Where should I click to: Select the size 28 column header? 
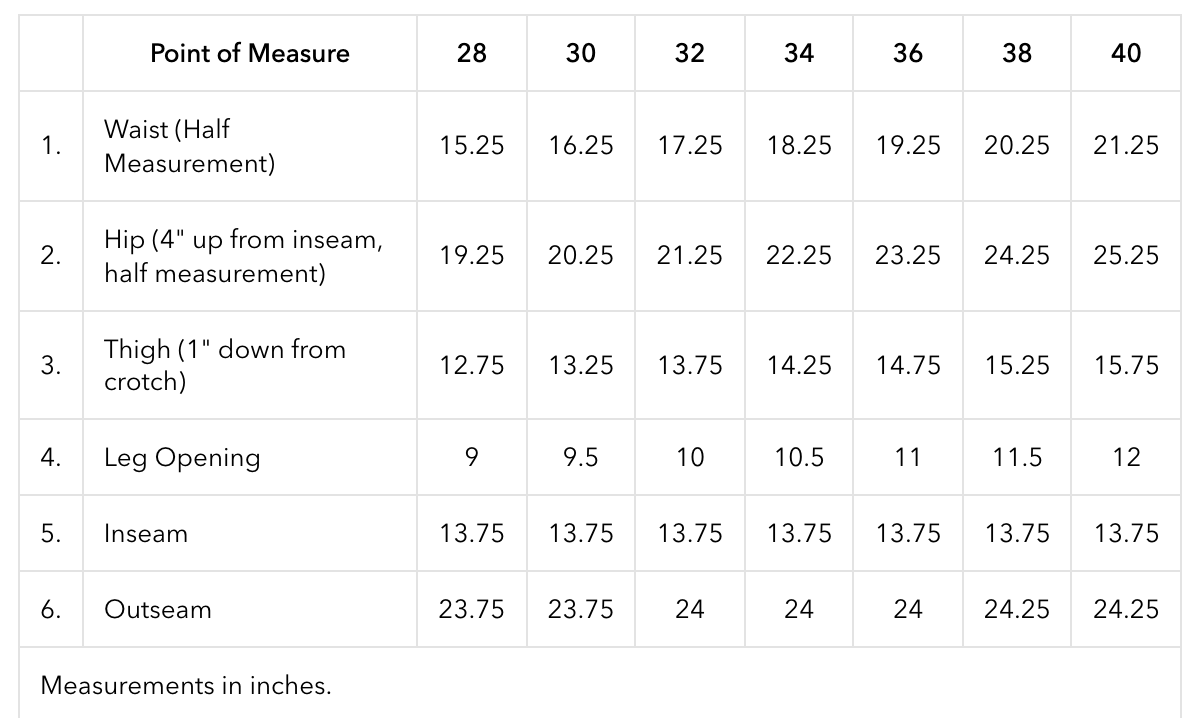[471, 53]
